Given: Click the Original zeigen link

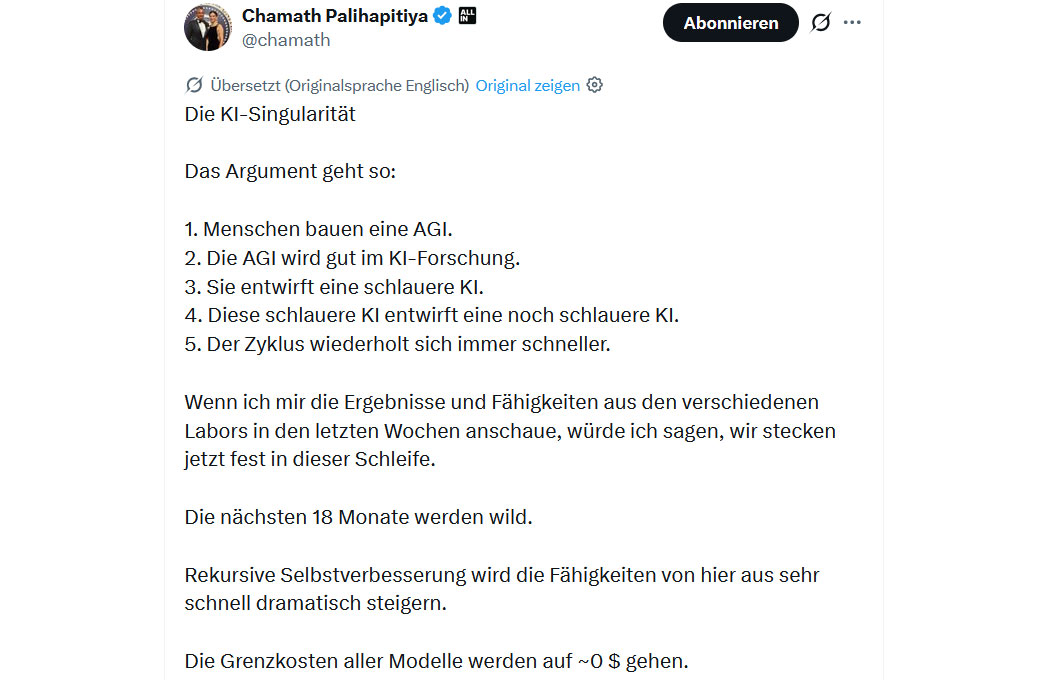Looking at the screenshot, I should click(x=528, y=86).
